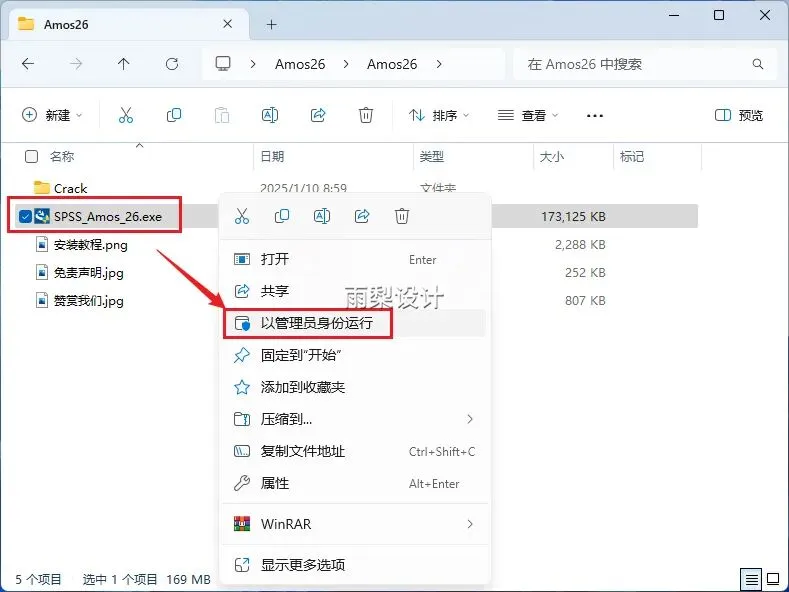
Task: Sort by the 名称 column header
Action: tap(62, 157)
